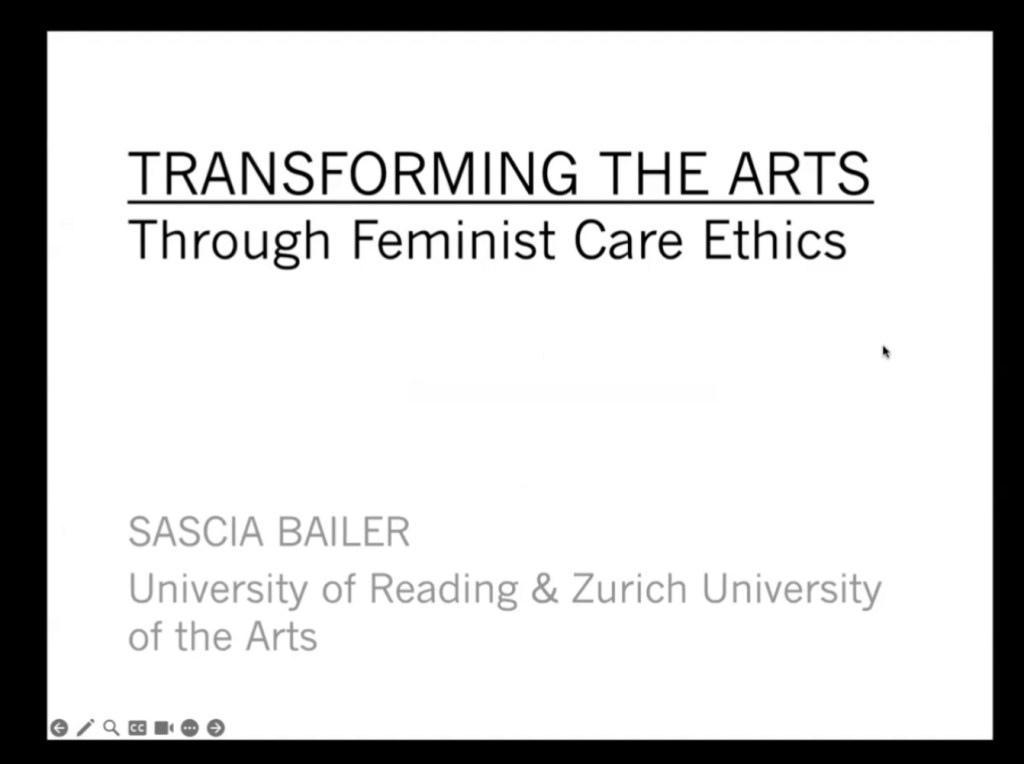Click the last line "of the Arts"

tap(222, 636)
